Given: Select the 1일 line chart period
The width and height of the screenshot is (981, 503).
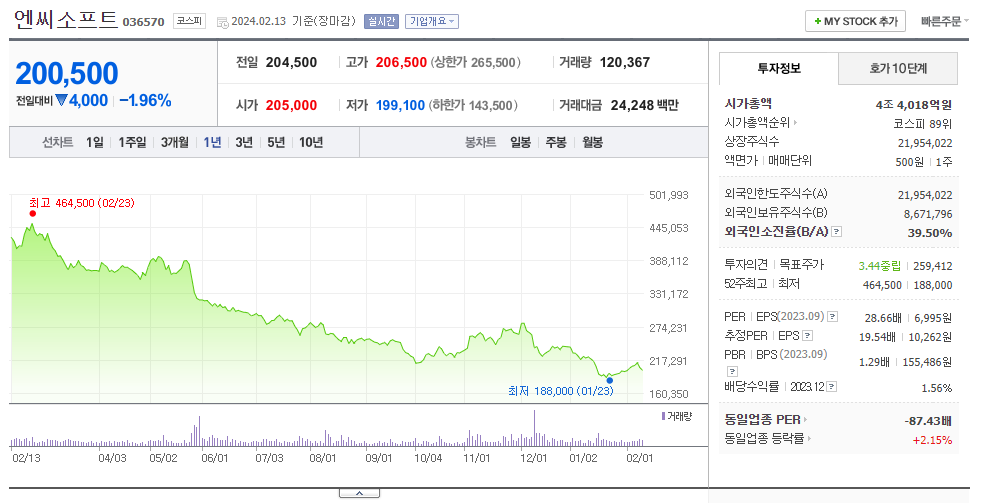Looking at the screenshot, I should tap(95, 143).
